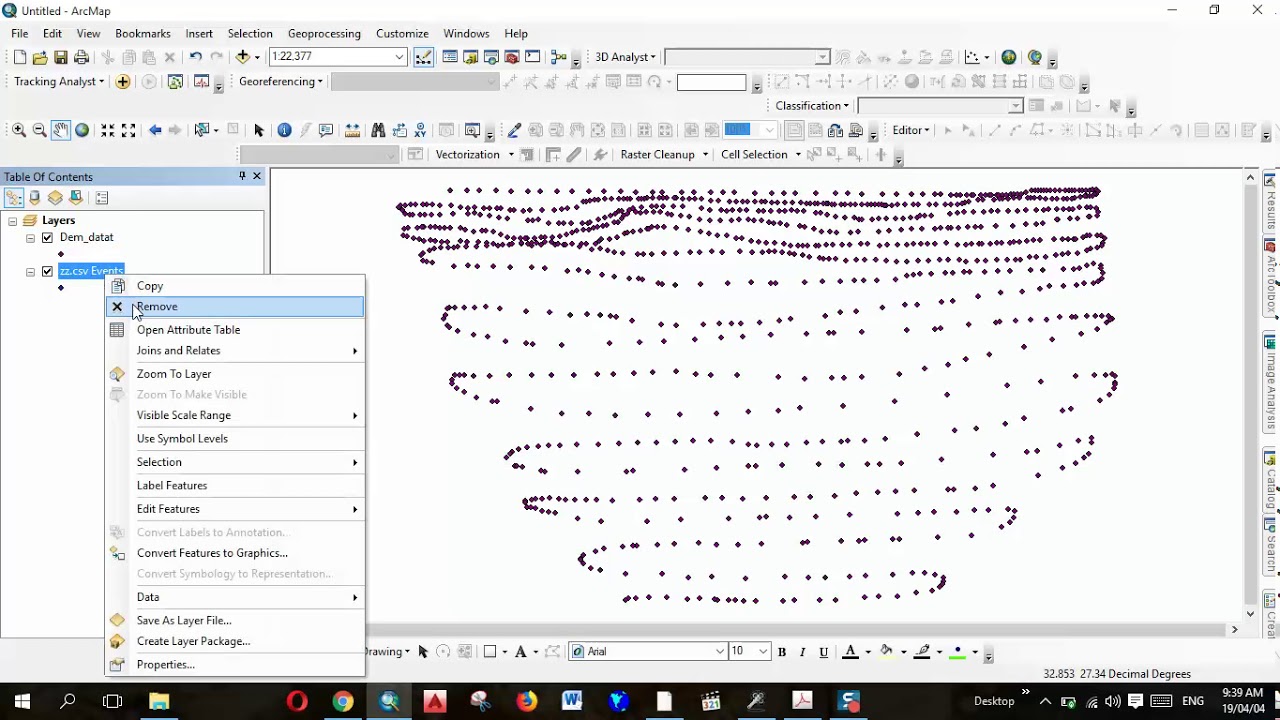Image resolution: width=1280 pixels, height=720 pixels.
Task: Switch TOC to List By Visibility
Action: (55, 198)
